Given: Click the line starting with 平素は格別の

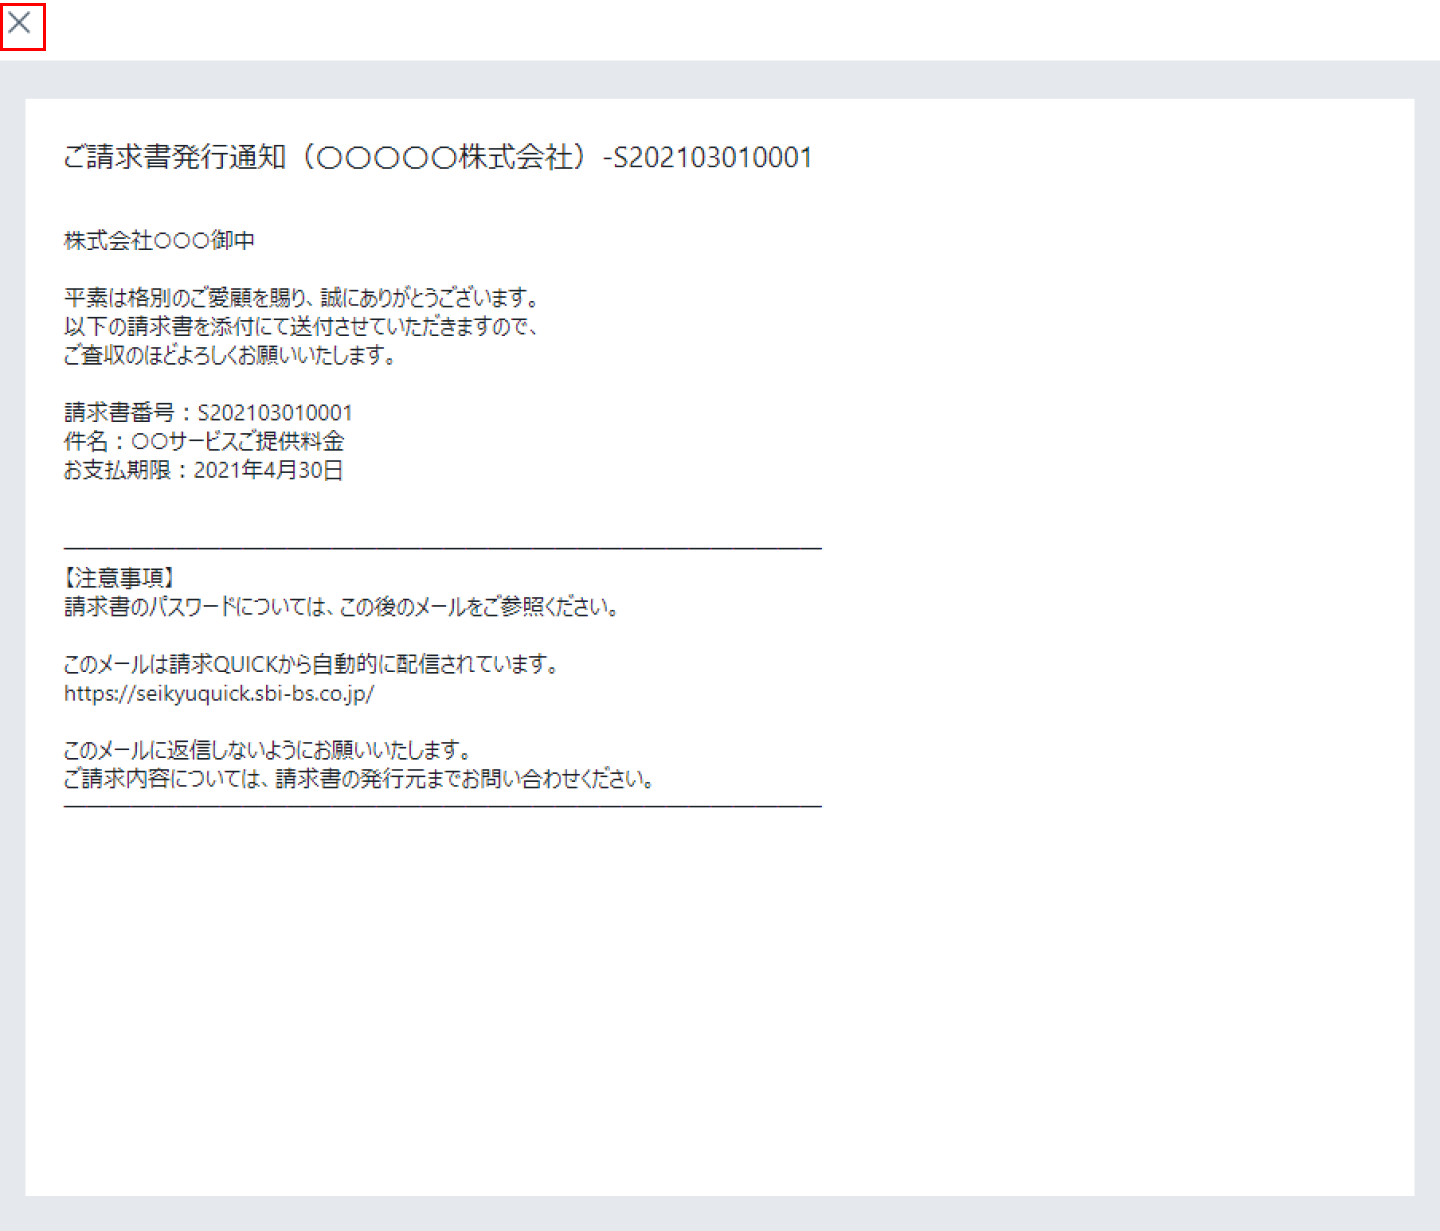Looking at the screenshot, I should click(302, 298).
